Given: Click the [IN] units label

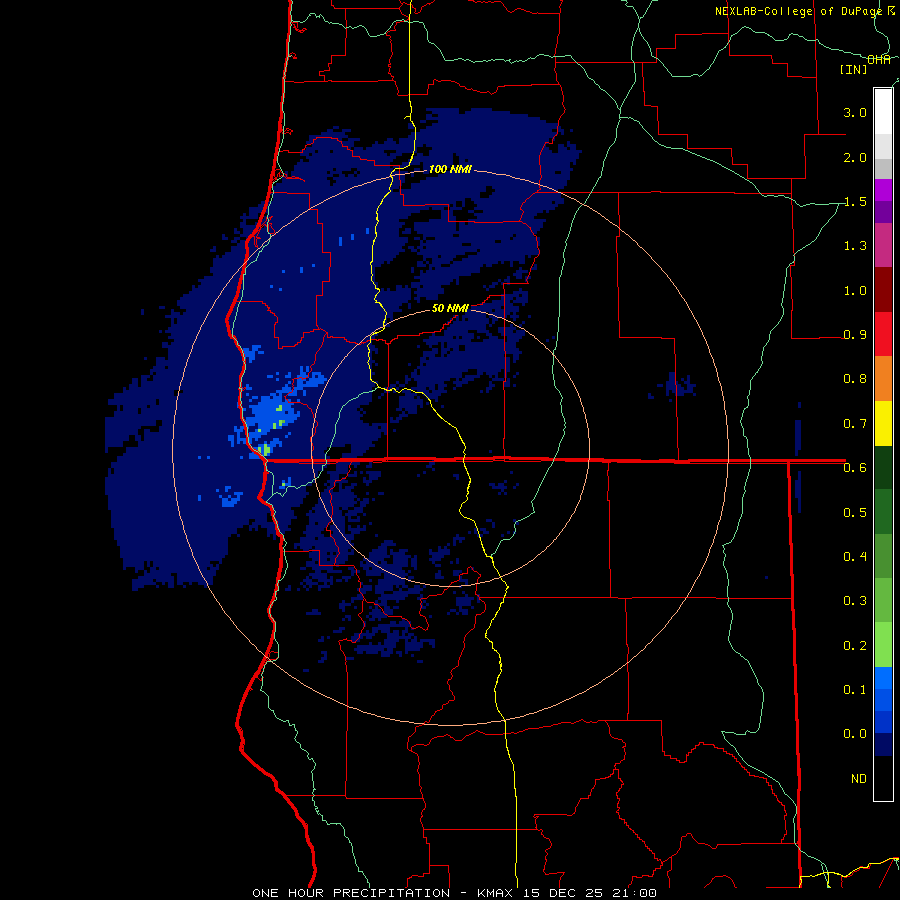Looking at the screenshot, I should 854,69.
